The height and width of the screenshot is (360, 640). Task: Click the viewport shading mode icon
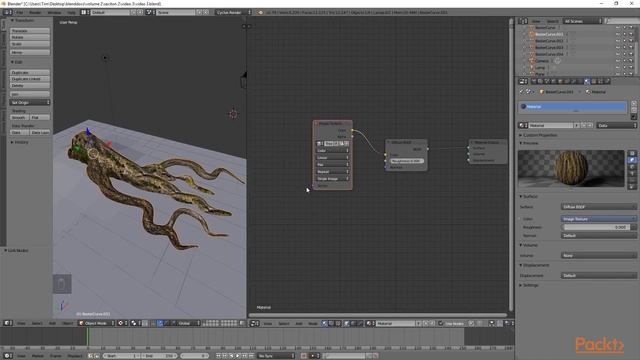[x=122, y=323]
